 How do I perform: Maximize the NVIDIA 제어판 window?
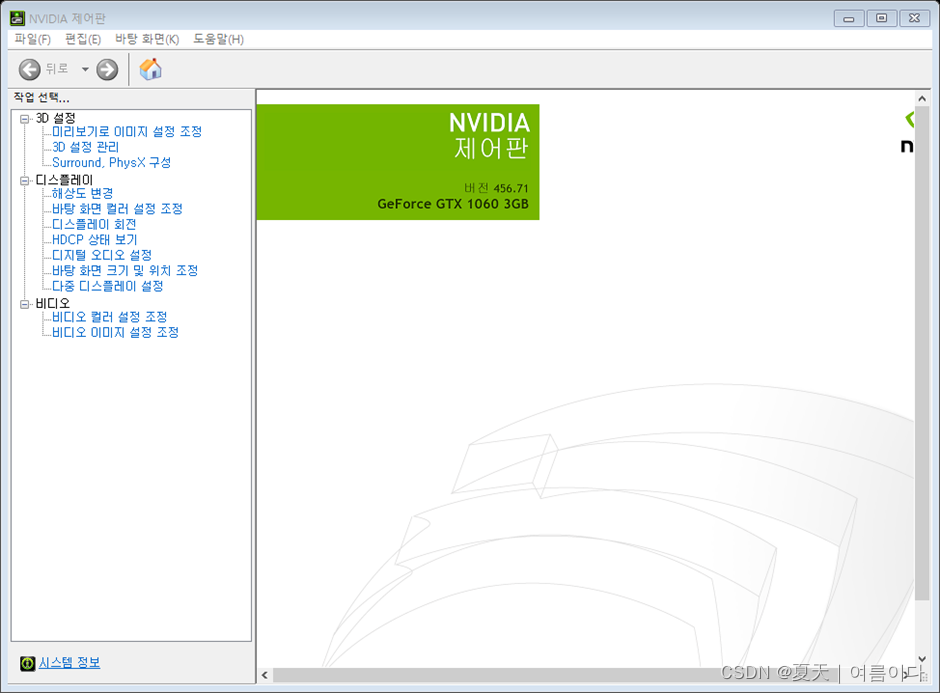[x=882, y=19]
